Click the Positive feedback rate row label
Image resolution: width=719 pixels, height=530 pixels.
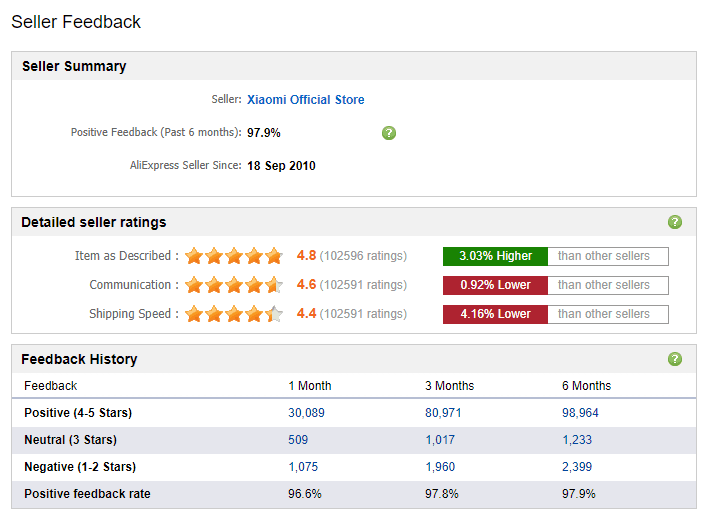(87, 494)
